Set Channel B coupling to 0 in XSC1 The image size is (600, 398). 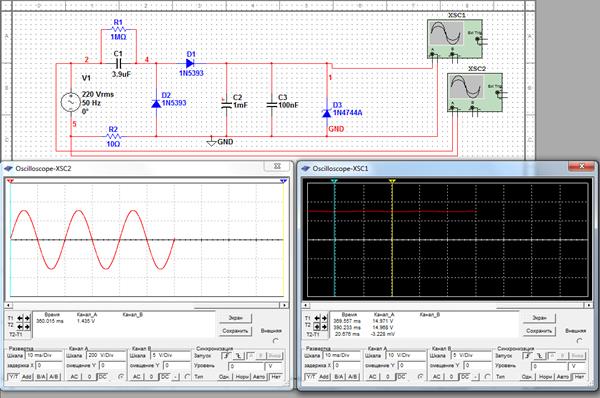click(x=452, y=377)
